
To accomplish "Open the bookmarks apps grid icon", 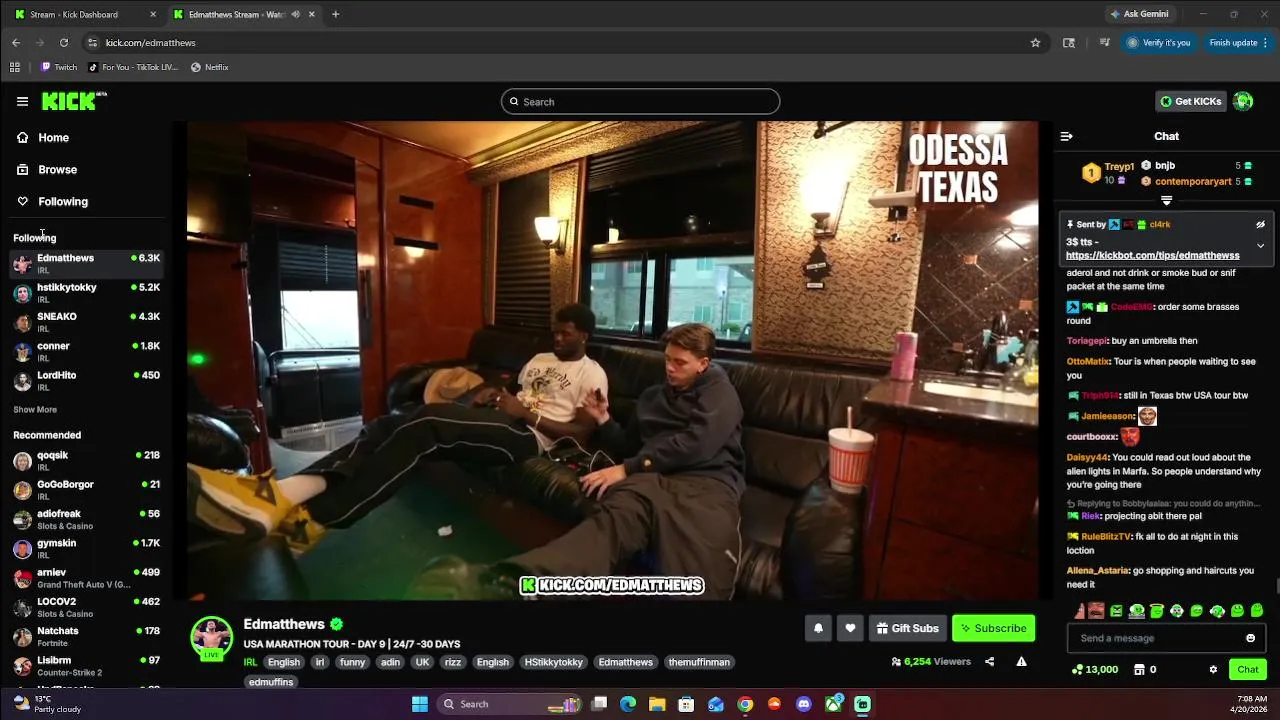I will [15, 67].
